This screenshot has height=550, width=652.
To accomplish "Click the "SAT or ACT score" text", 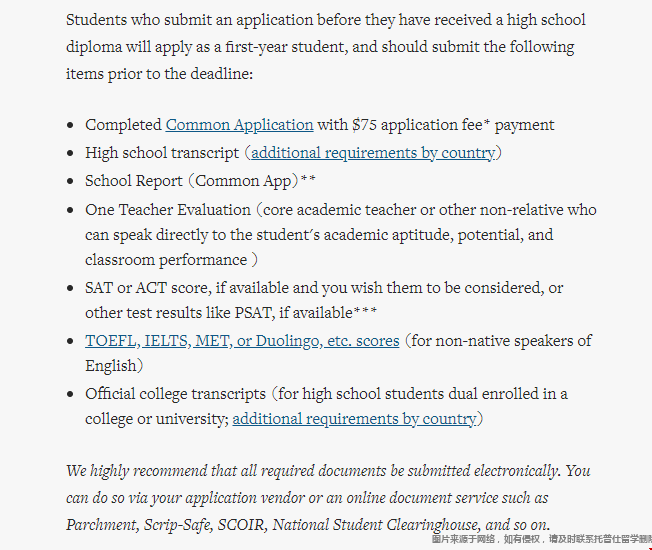I will pyautogui.click(x=150, y=288).
